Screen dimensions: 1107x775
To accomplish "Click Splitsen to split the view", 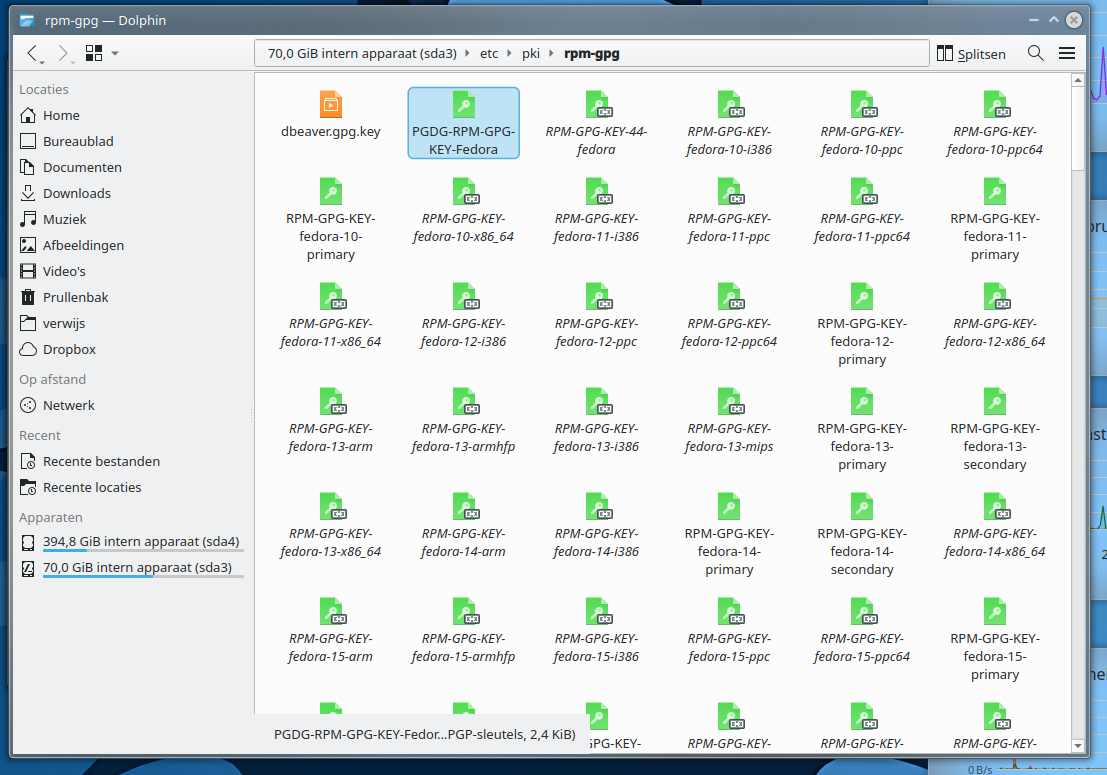I will click(x=971, y=54).
